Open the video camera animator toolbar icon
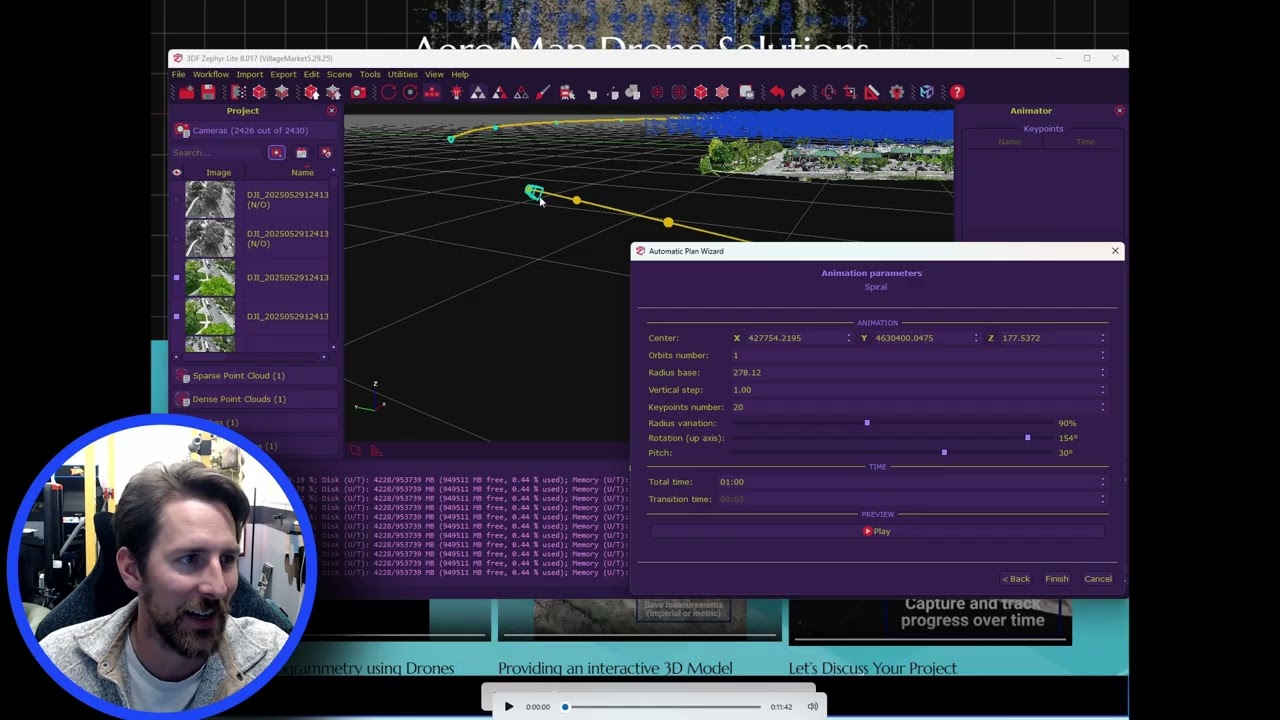The height and width of the screenshot is (720, 1280). click(566, 92)
